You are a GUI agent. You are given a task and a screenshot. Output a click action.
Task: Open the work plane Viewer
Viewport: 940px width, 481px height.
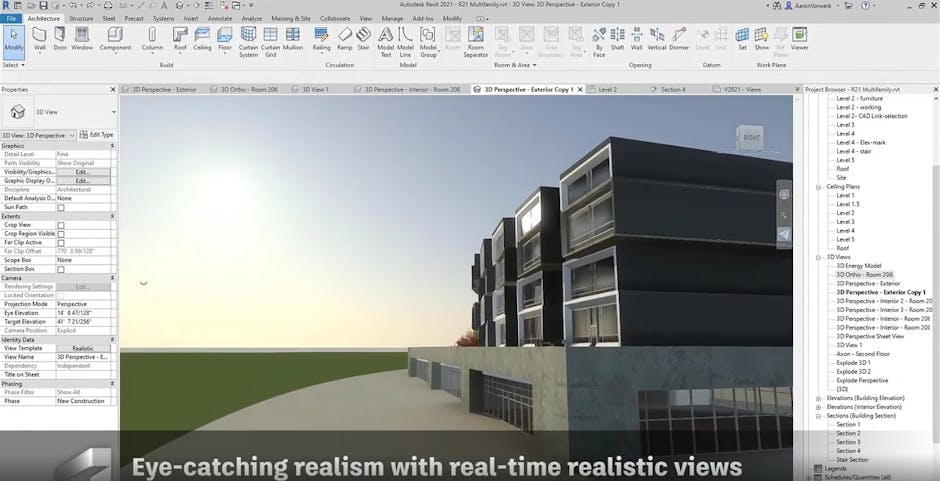799,39
